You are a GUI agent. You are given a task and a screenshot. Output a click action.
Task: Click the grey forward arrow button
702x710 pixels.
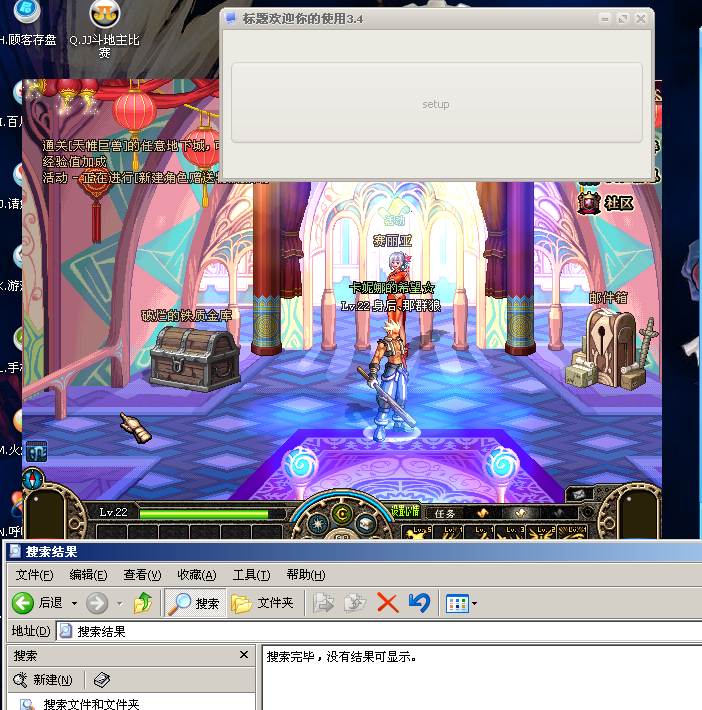[x=97, y=603]
